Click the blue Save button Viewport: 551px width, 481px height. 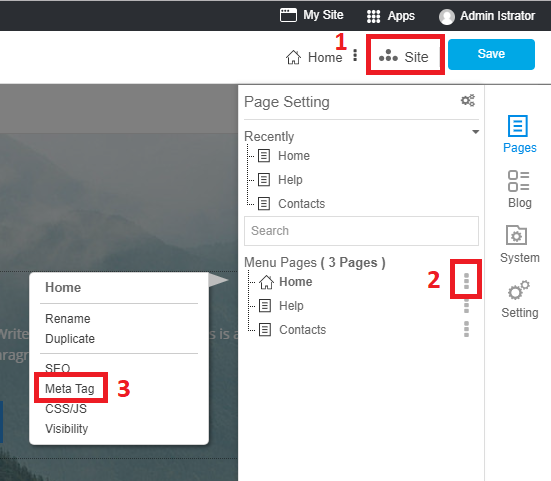tap(491, 54)
